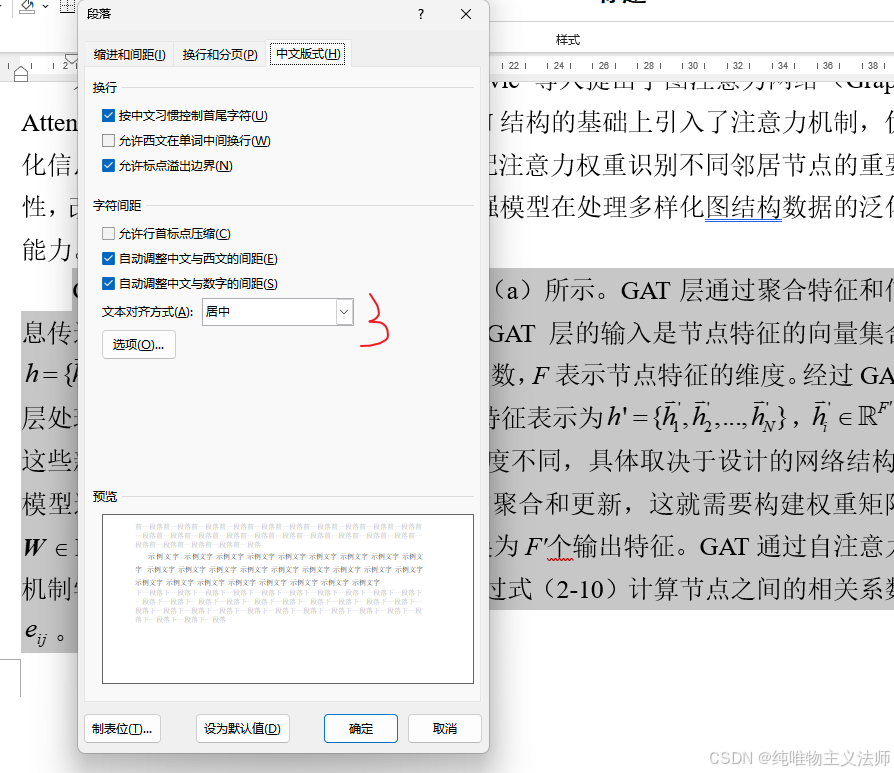Click the shading paint bucket icon
The width and height of the screenshot is (894, 773).
tap(27, 7)
